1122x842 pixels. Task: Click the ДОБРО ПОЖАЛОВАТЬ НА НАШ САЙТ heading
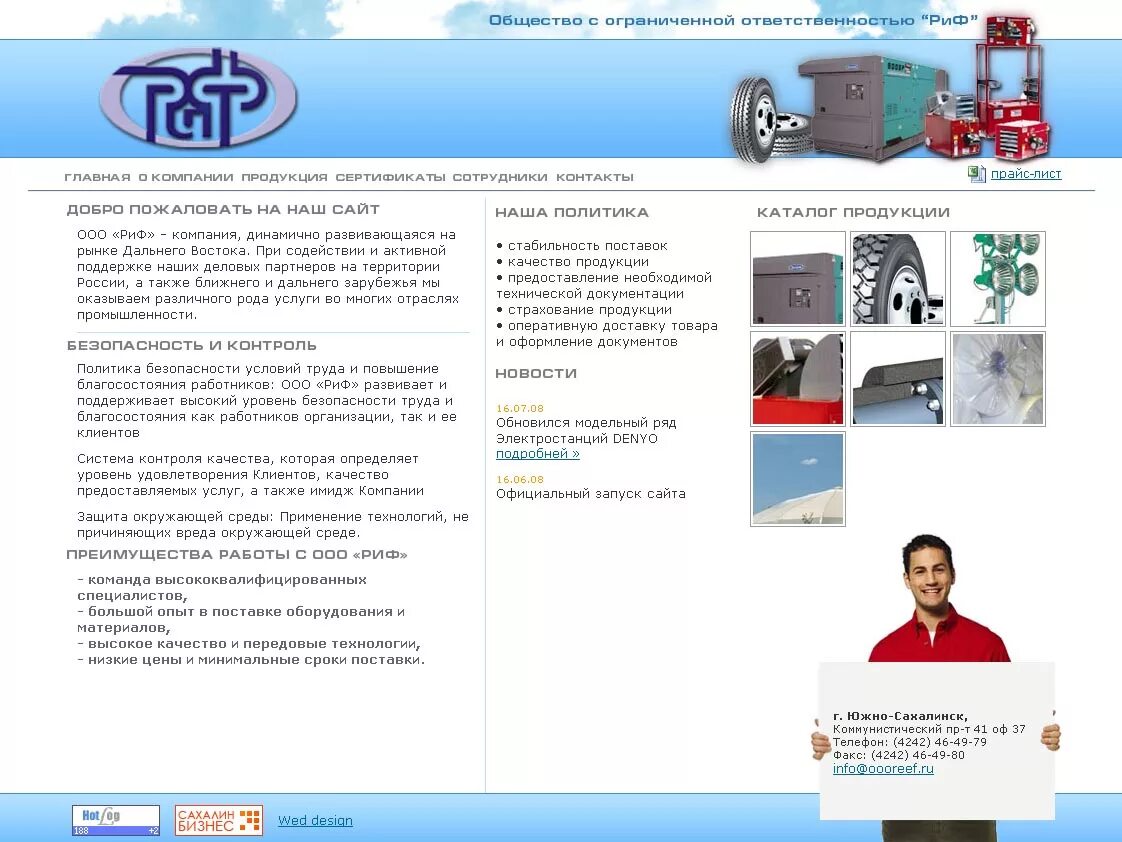coord(223,210)
